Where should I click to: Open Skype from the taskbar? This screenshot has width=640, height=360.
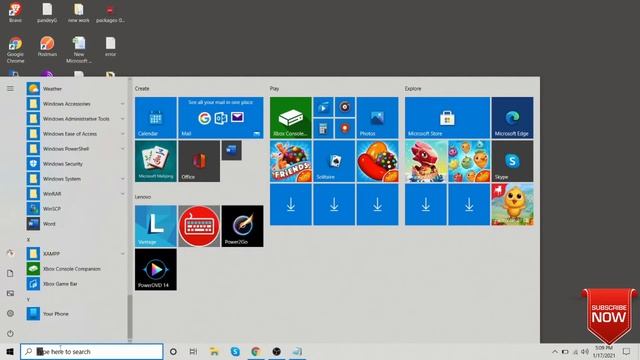[235, 351]
